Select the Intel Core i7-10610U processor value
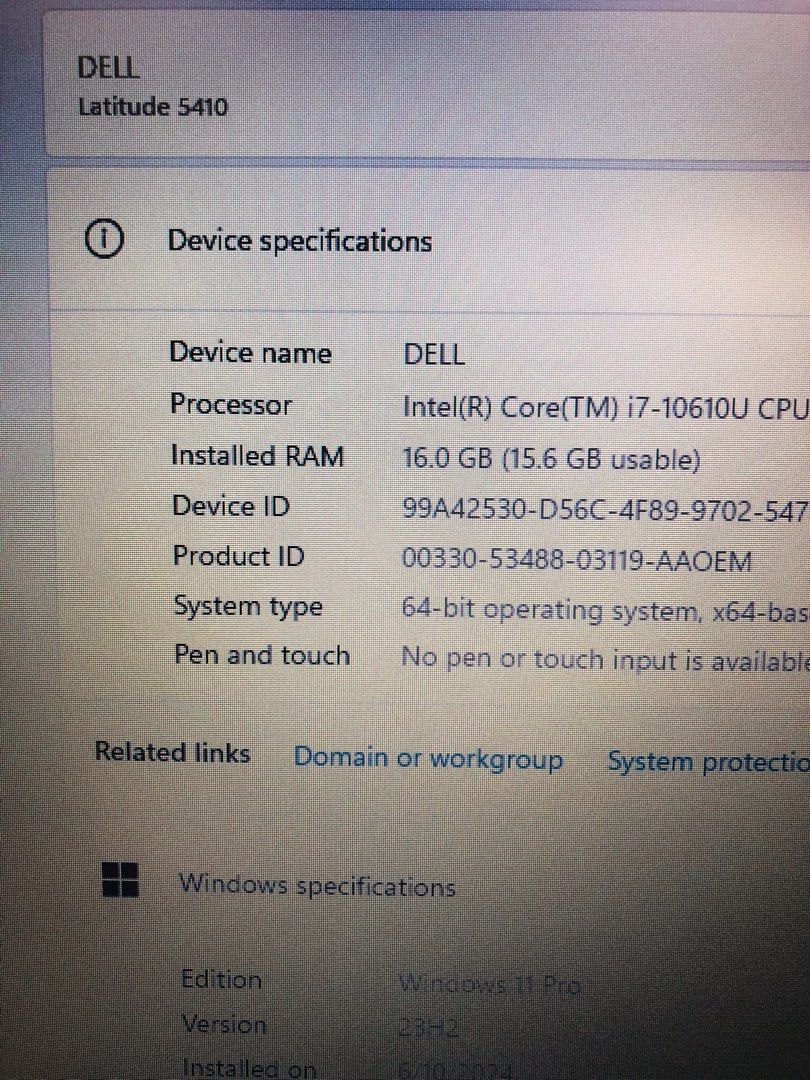 (x=605, y=408)
